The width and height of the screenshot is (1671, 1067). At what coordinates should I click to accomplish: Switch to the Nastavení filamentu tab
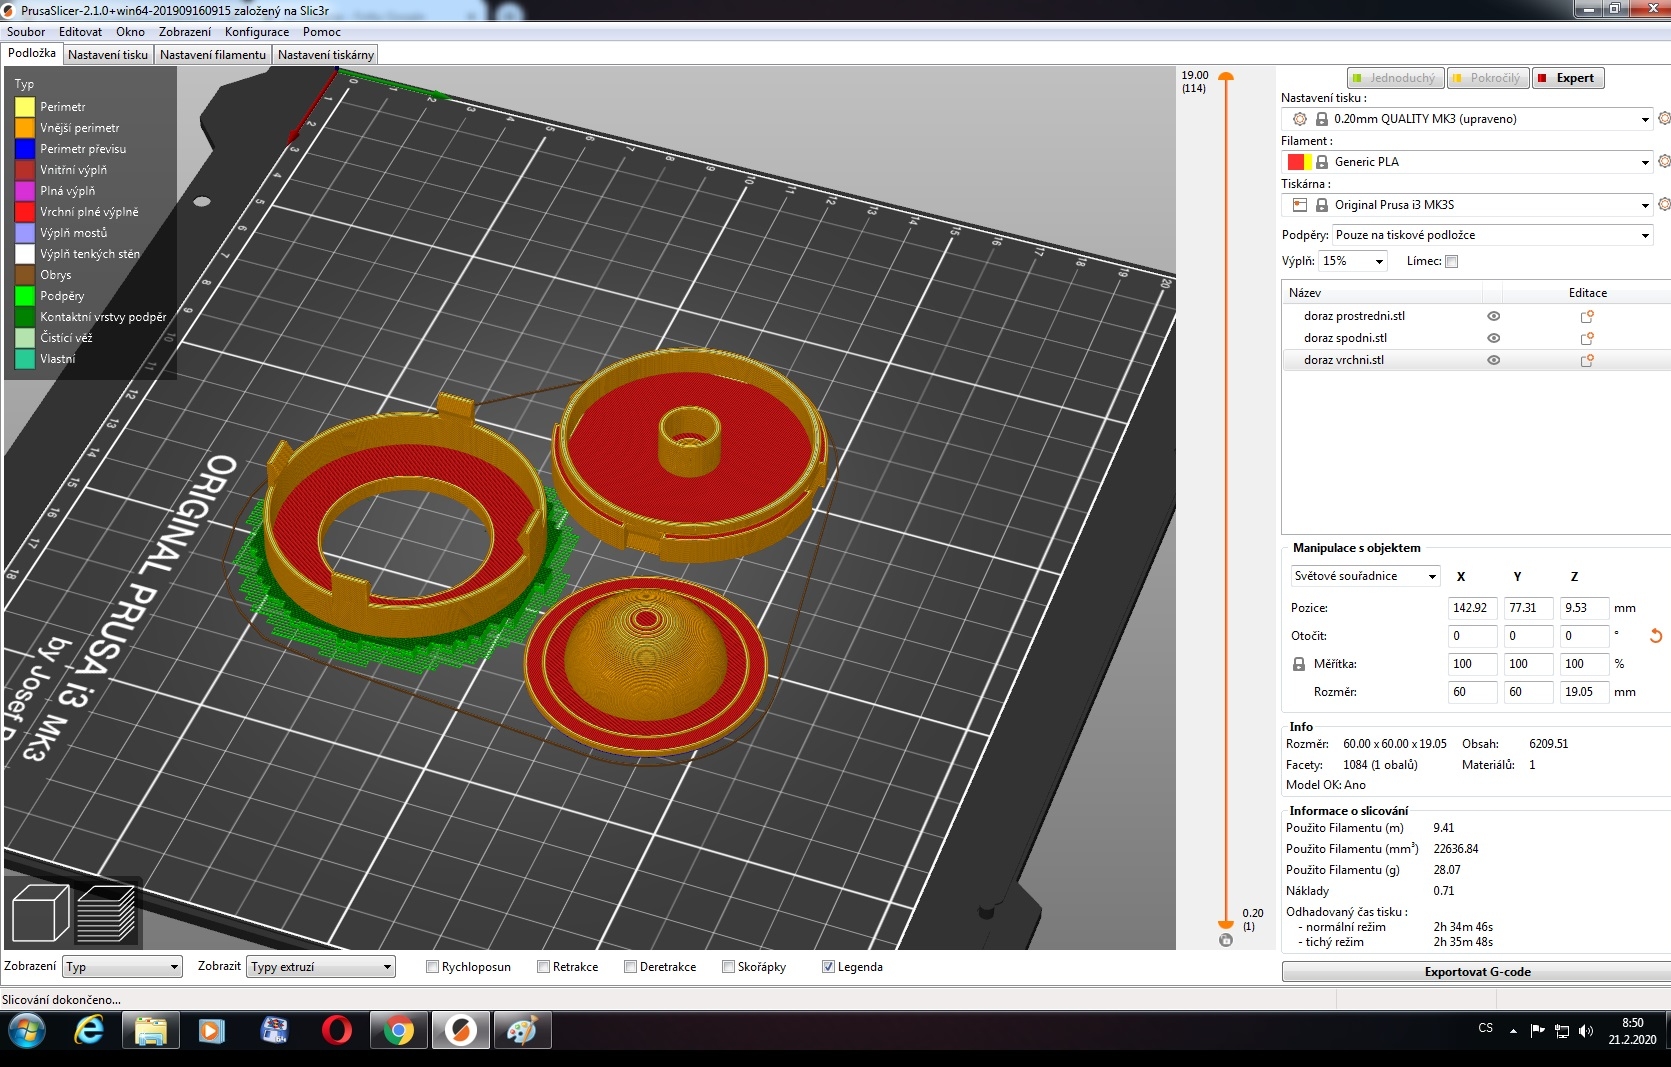pos(213,55)
